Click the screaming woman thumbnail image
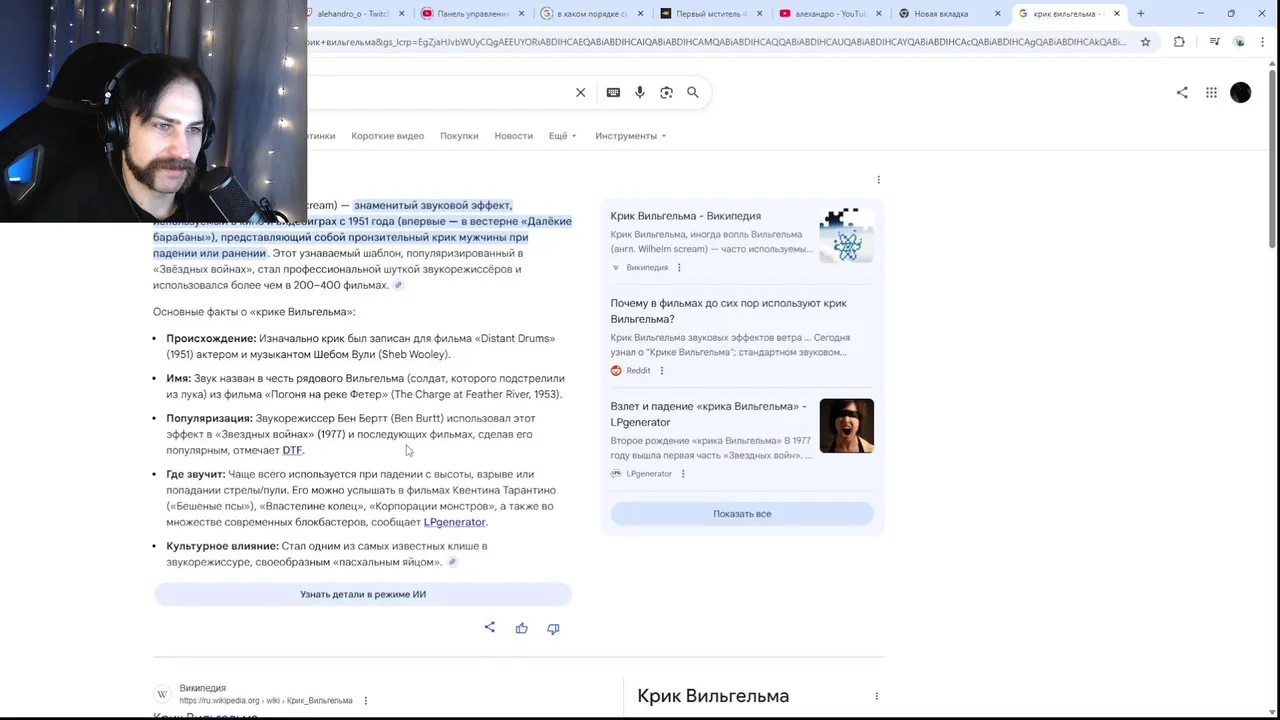The image size is (1280, 720). 846,426
